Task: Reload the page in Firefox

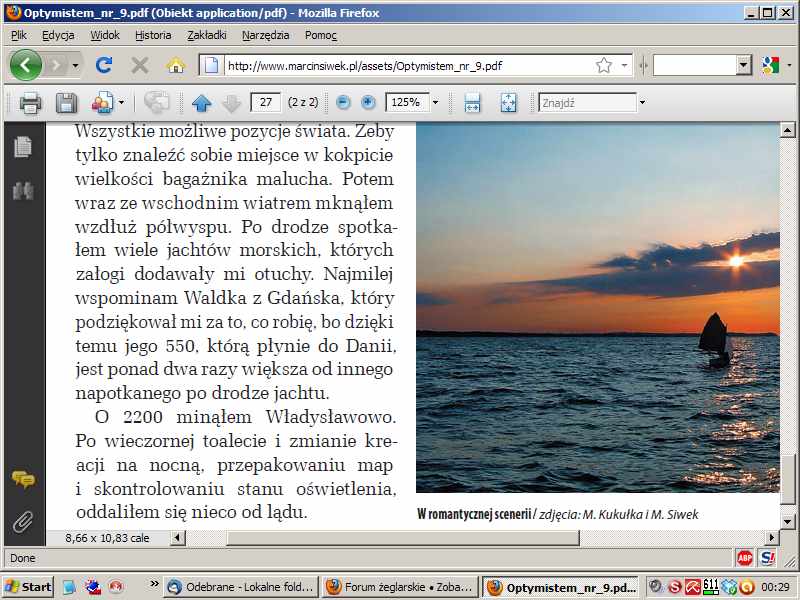Action: [103, 65]
